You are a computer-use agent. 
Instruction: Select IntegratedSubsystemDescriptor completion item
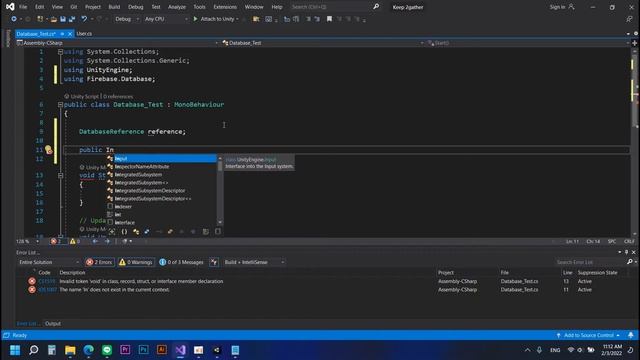pos(161,191)
